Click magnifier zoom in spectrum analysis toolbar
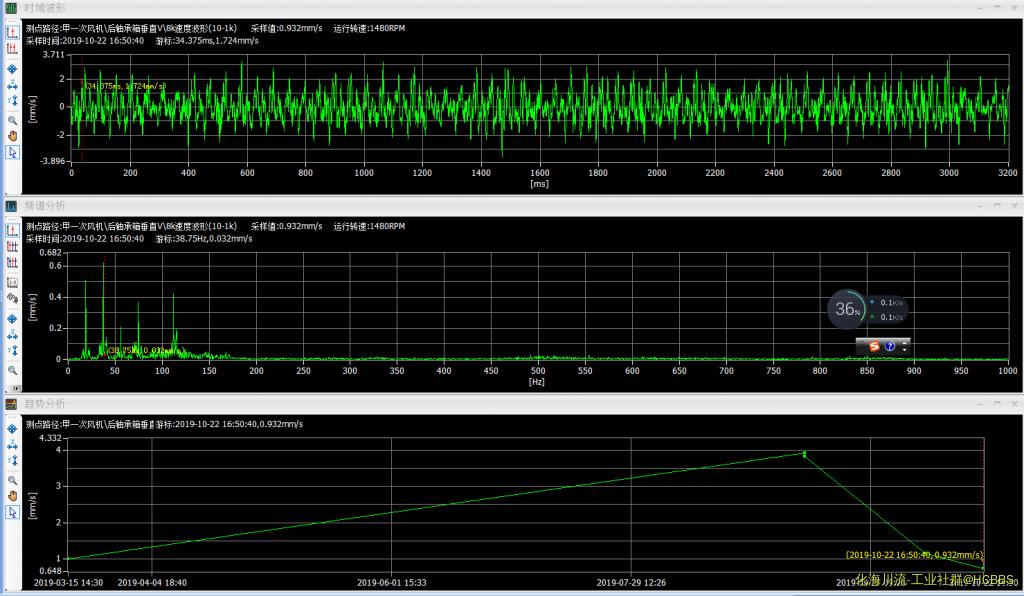This screenshot has width=1024, height=596. 12,370
